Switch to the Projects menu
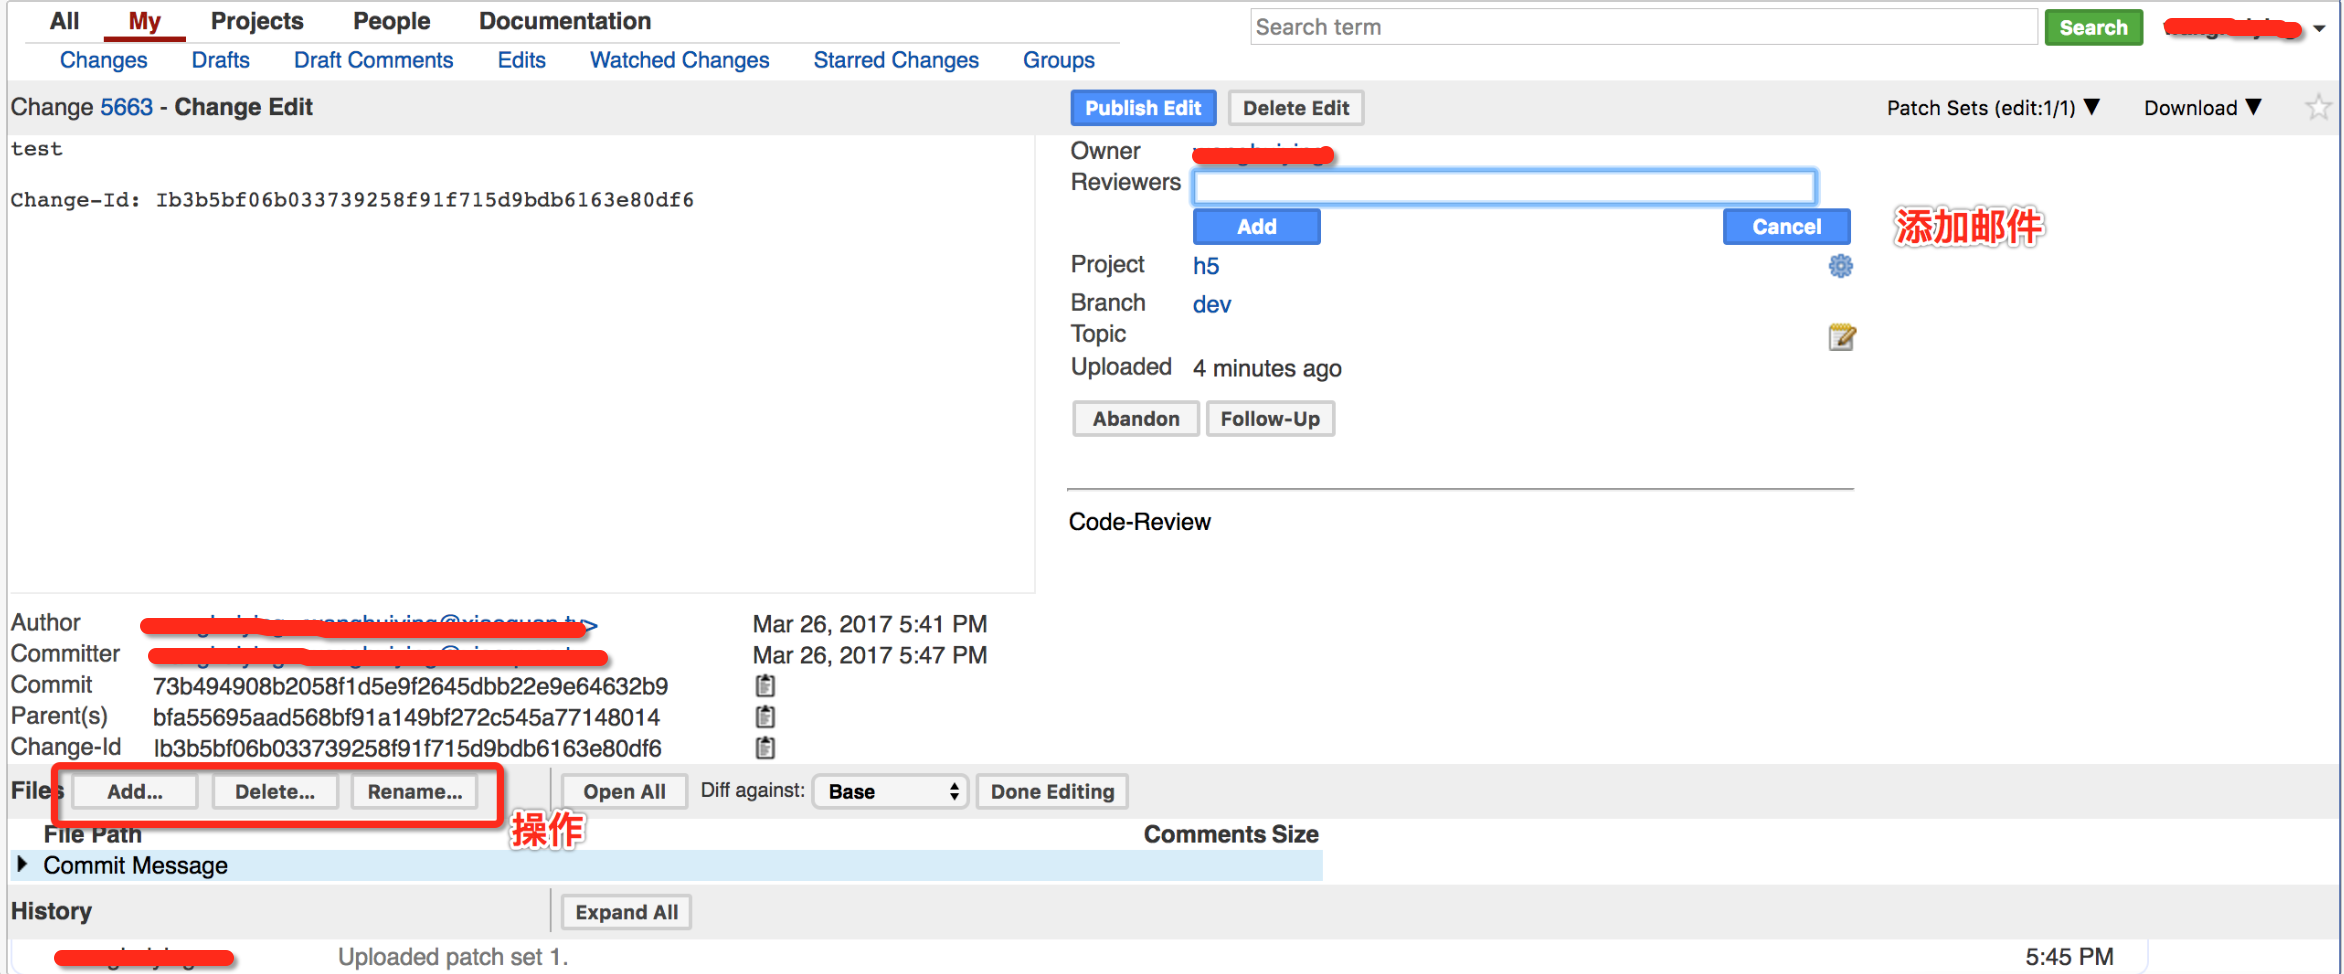Image resolution: width=2344 pixels, height=974 pixels. click(x=257, y=21)
